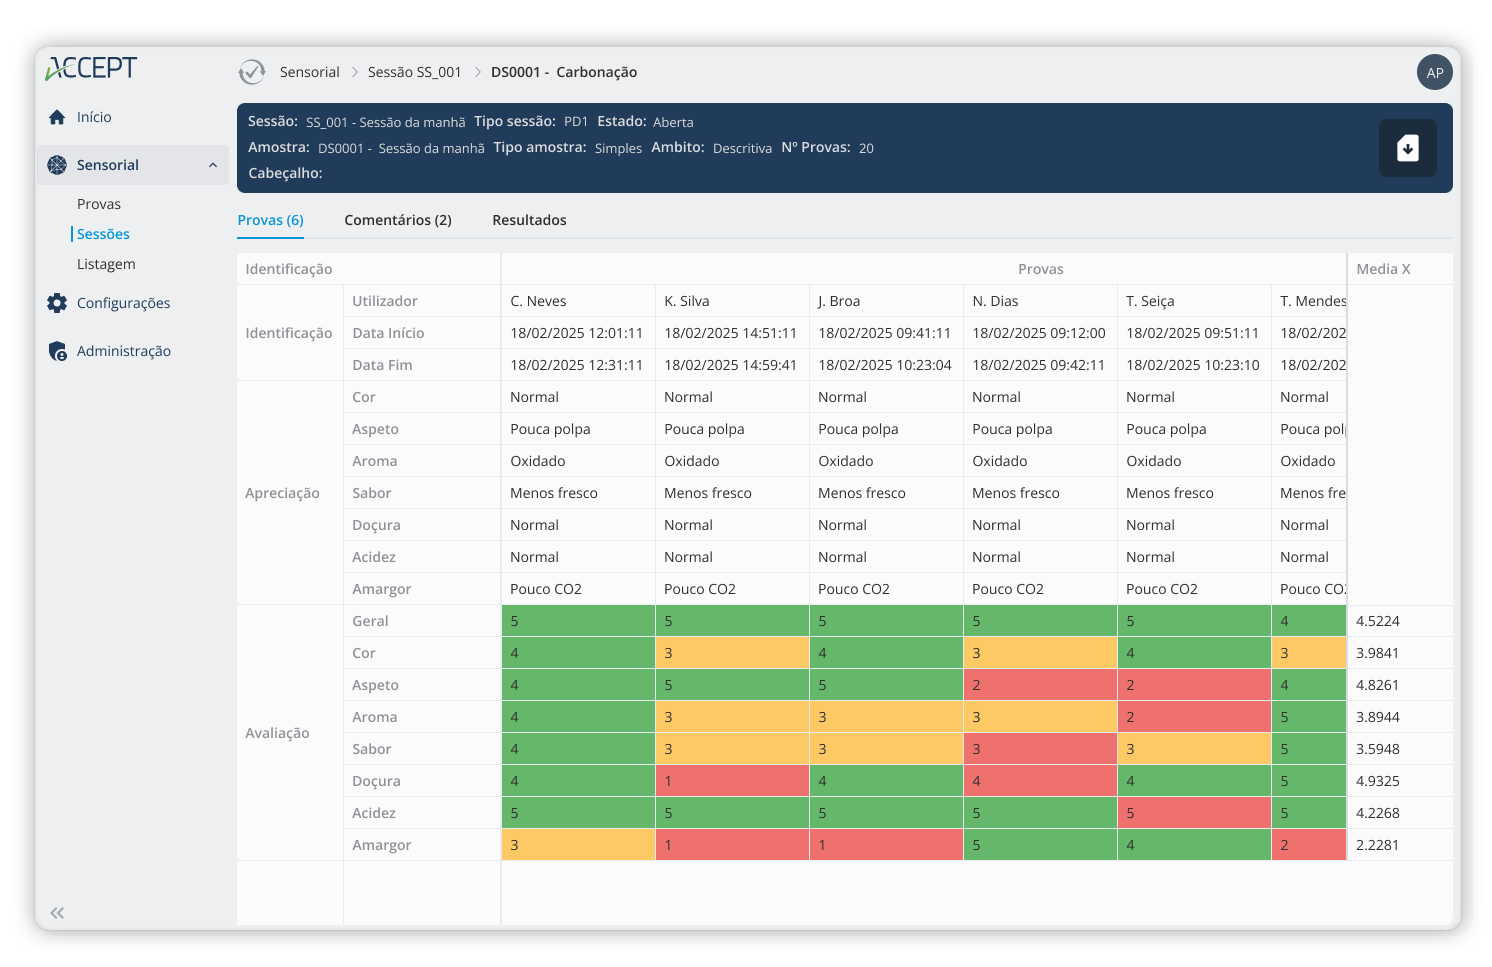Download the session file with export button
The height and width of the screenshot is (967, 1492).
[1408, 148]
